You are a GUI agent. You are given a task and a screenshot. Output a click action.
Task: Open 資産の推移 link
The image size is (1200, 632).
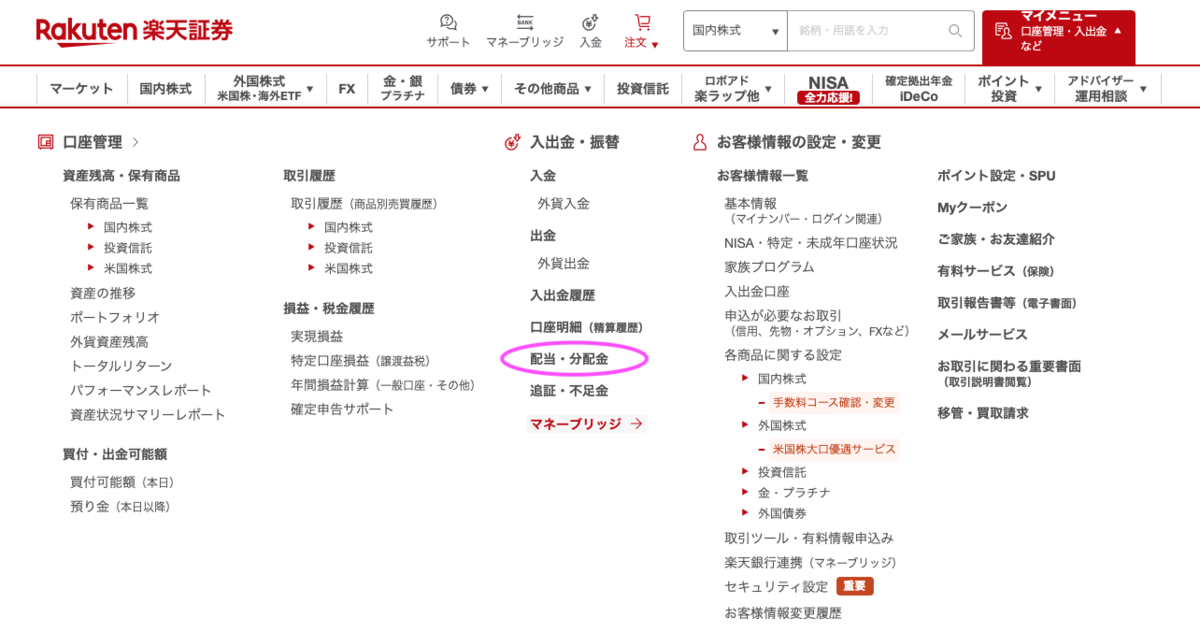tap(102, 293)
